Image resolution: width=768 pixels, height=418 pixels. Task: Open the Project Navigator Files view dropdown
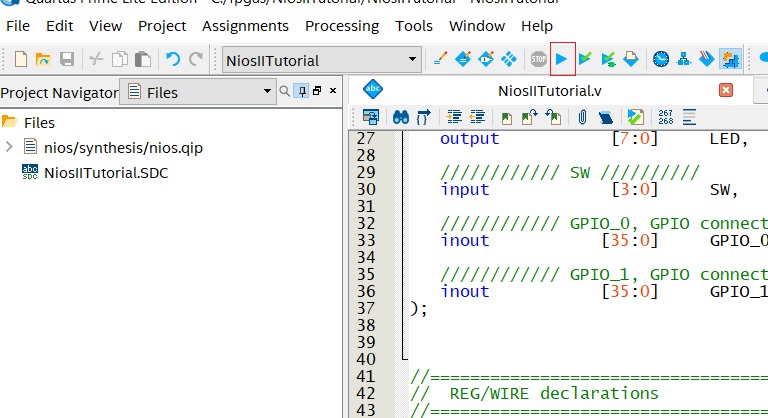pos(199,92)
